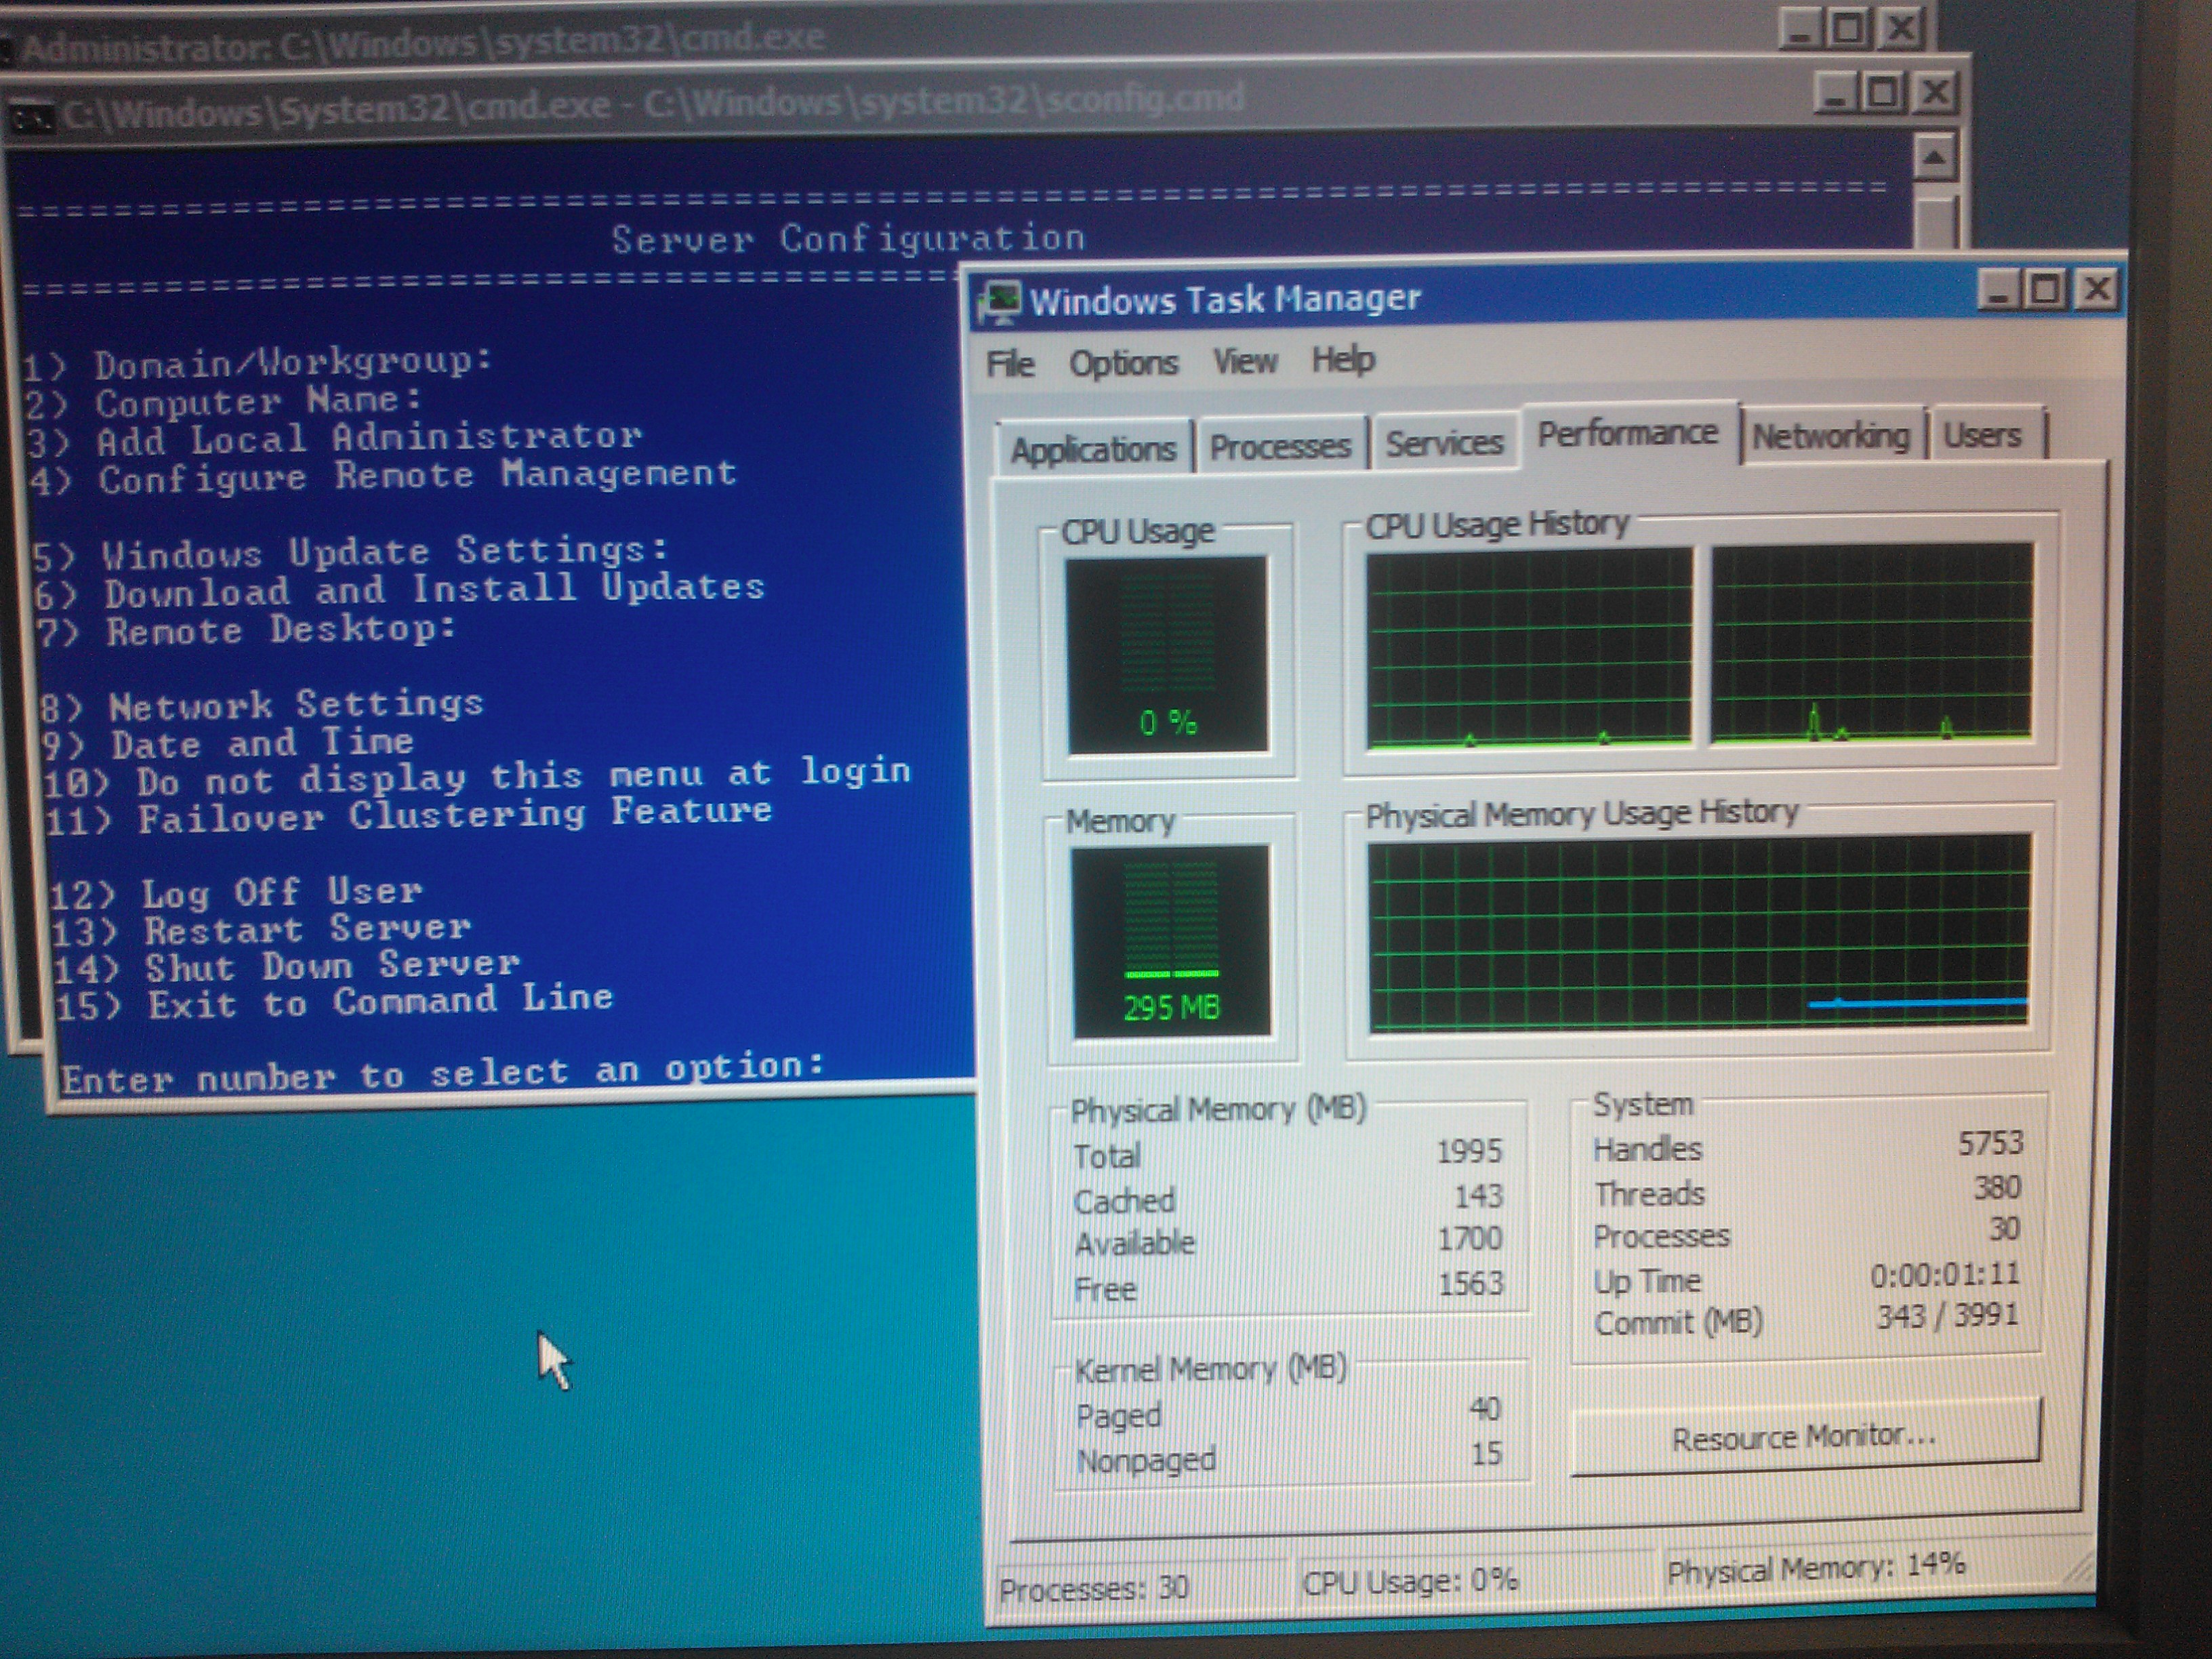The image size is (2212, 1659).
Task: Maximize the Windows Task Manager window
Action: point(2046,290)
